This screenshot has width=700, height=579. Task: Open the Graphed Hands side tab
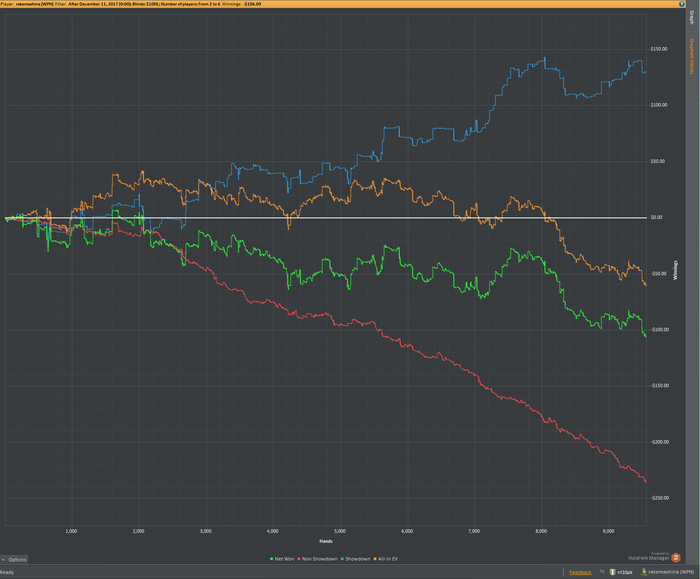[x=692, y=57]
